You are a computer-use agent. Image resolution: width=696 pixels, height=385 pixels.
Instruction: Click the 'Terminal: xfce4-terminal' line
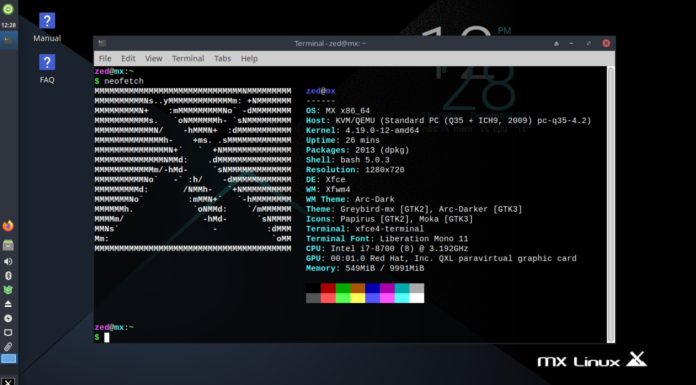365,229
